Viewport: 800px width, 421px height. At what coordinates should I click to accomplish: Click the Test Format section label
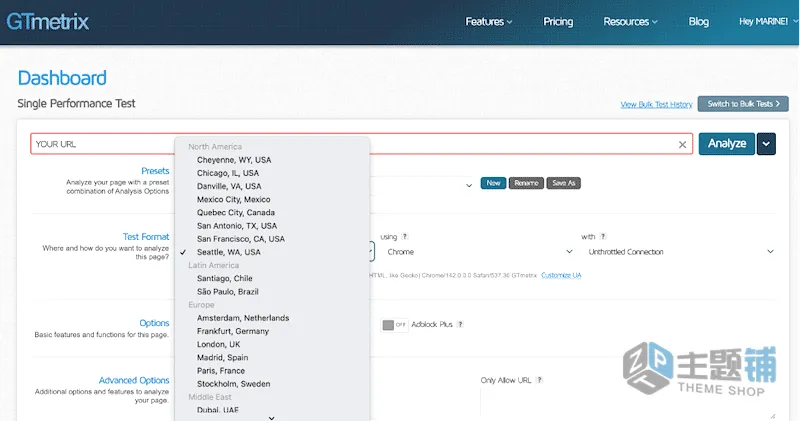[146, 237]
